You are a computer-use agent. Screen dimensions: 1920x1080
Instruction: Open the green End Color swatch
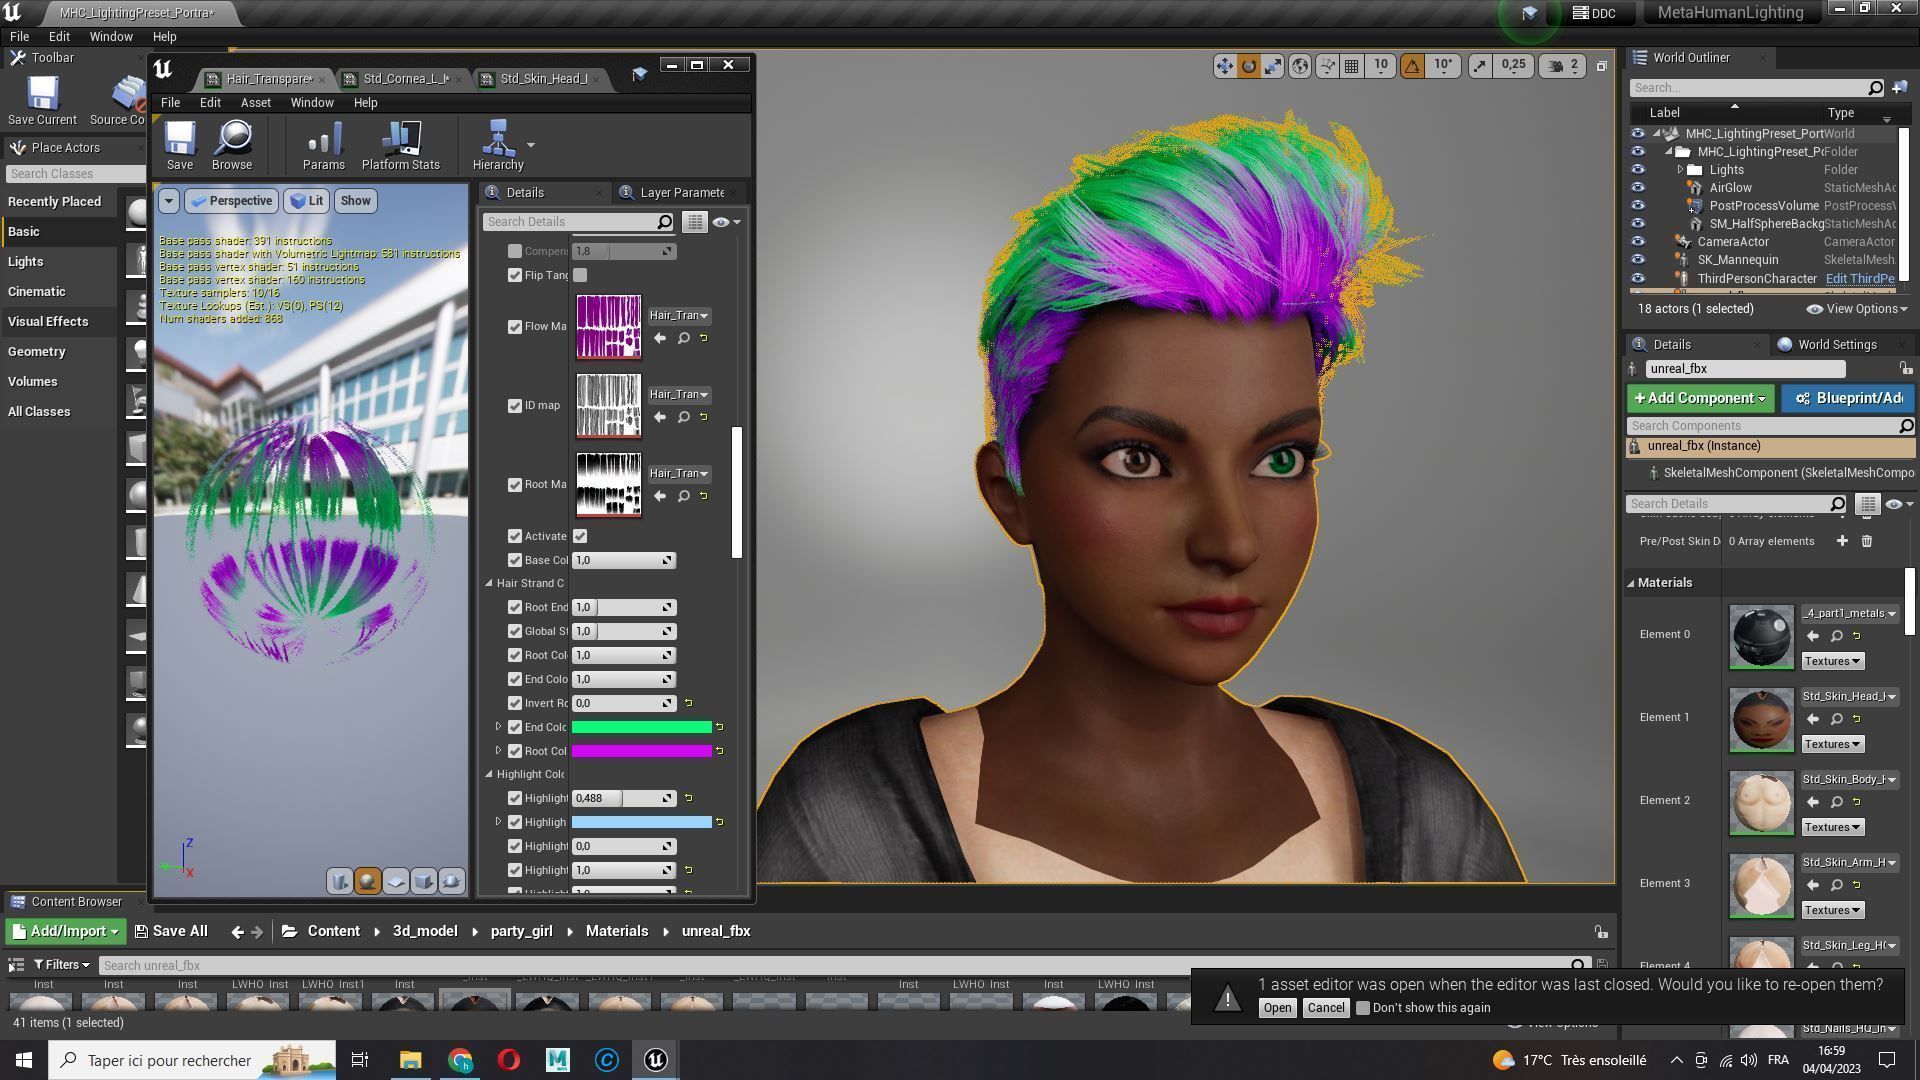641,727
